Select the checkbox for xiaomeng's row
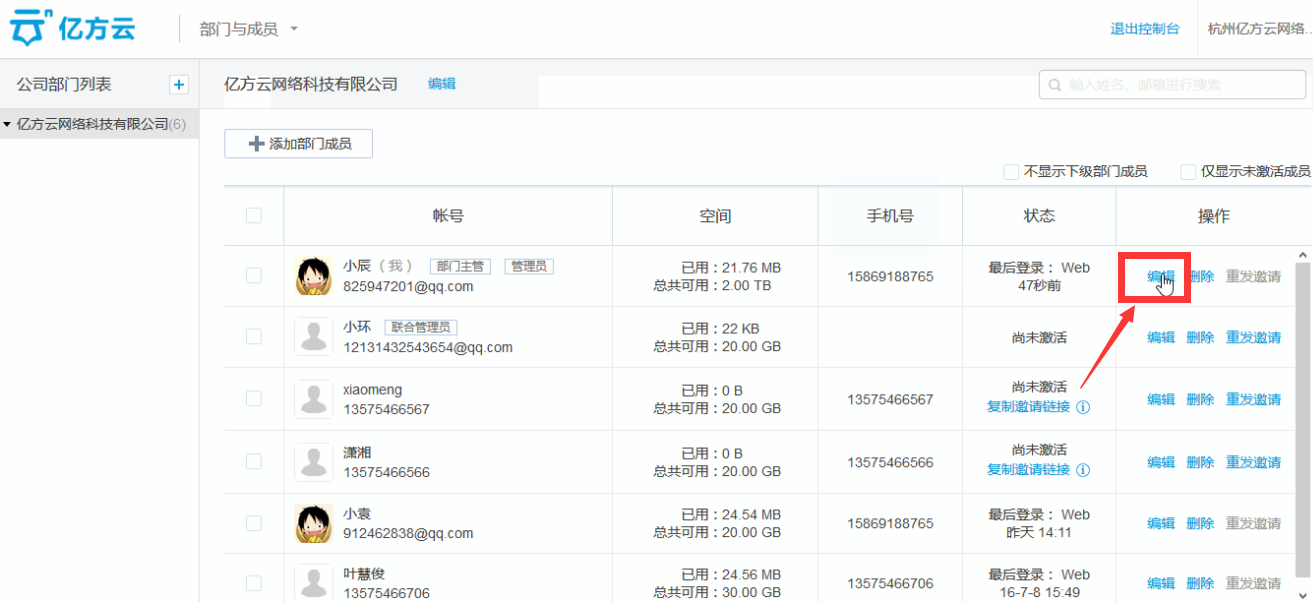 coord(254,399)
